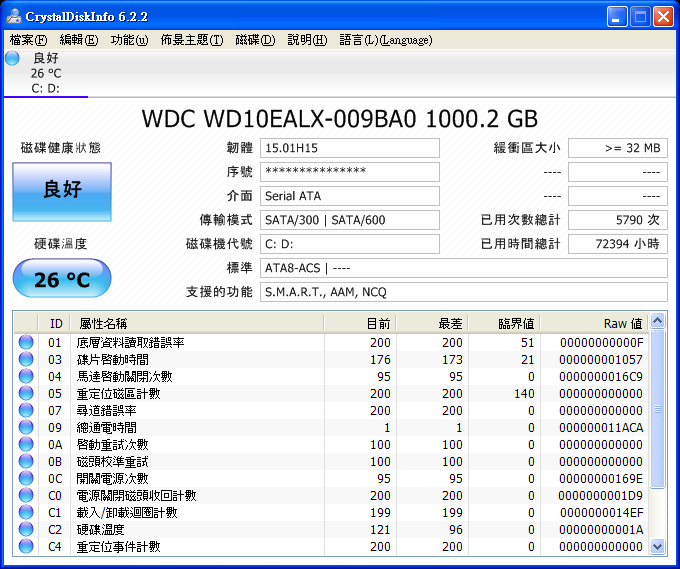Click status orb for attribute 09
Image resolution: width=680 pixels, height=569 pixels.
26,427
